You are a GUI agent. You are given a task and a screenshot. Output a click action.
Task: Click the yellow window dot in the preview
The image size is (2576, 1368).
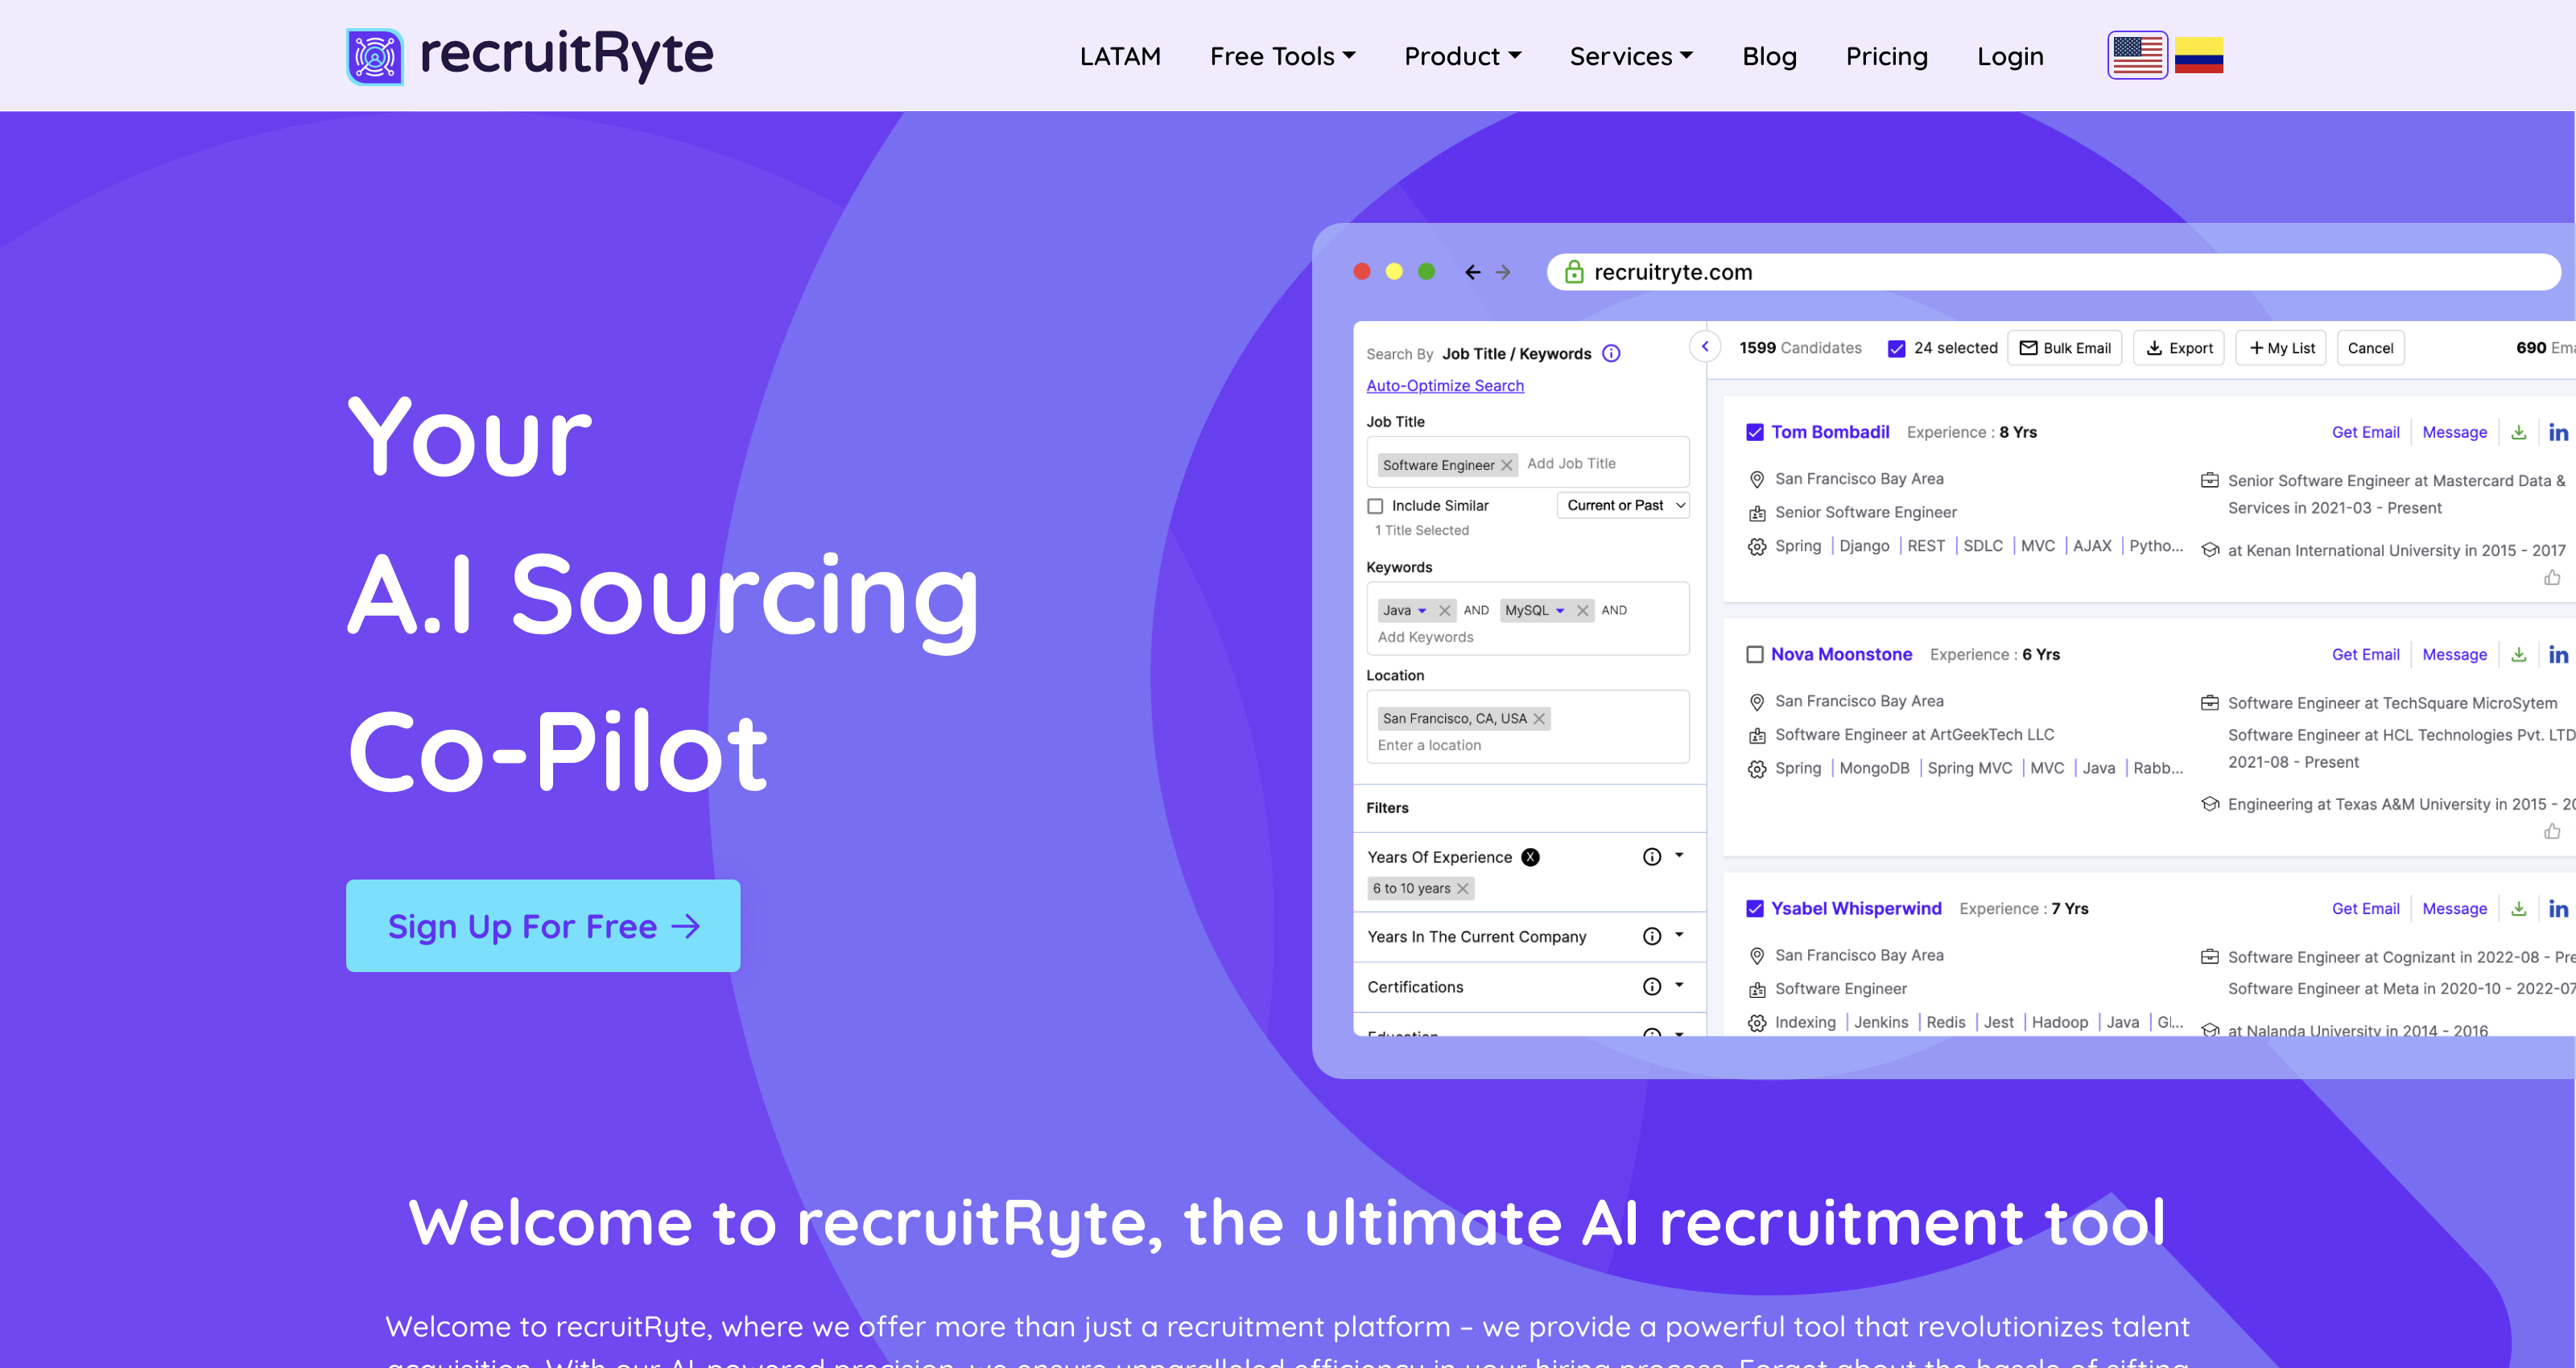(x=1394, y=272)
